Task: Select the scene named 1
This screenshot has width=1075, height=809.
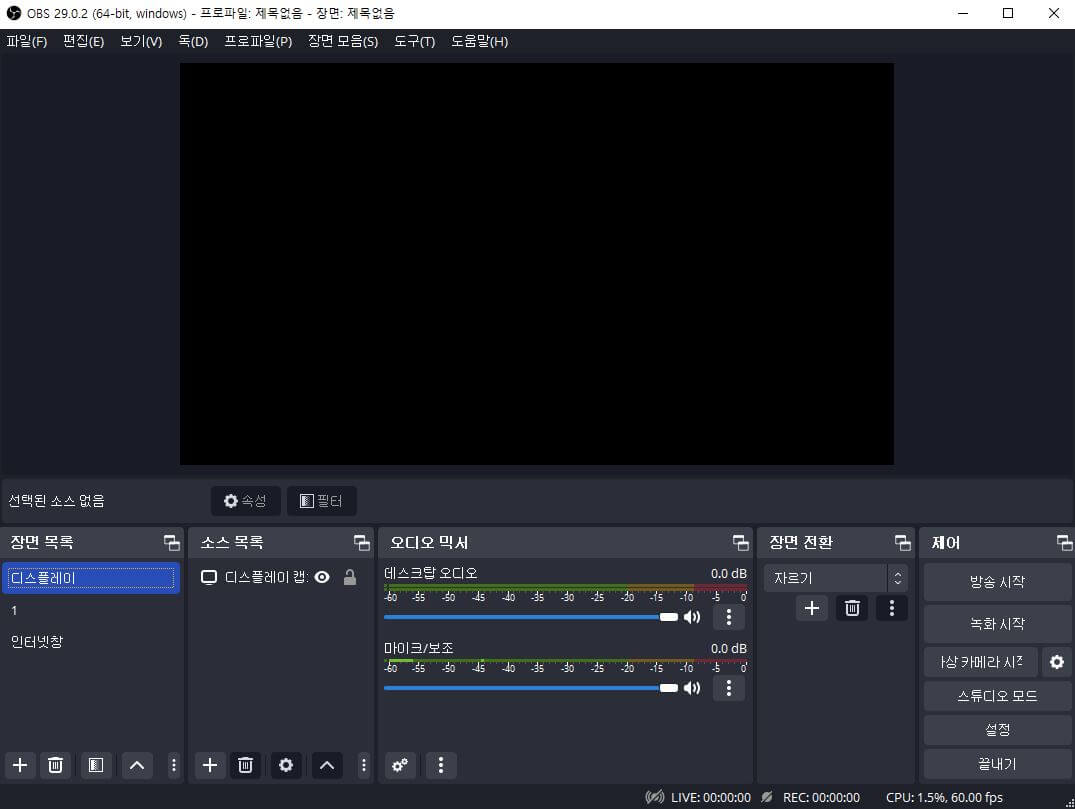Action: pyautogui.click(x=91, y=610)
